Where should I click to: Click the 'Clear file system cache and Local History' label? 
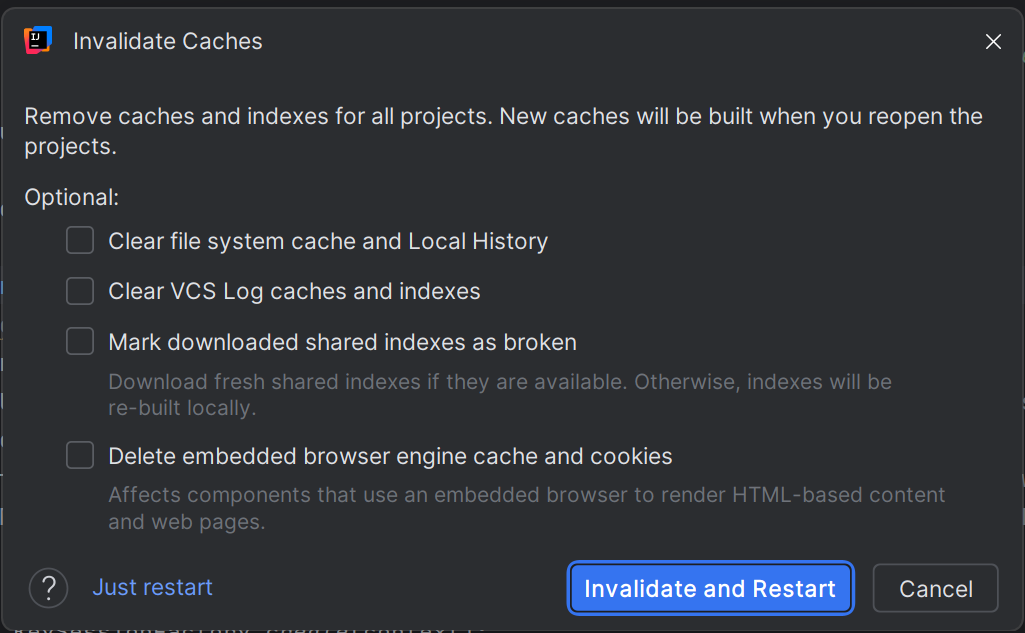(x=328, y=242)
